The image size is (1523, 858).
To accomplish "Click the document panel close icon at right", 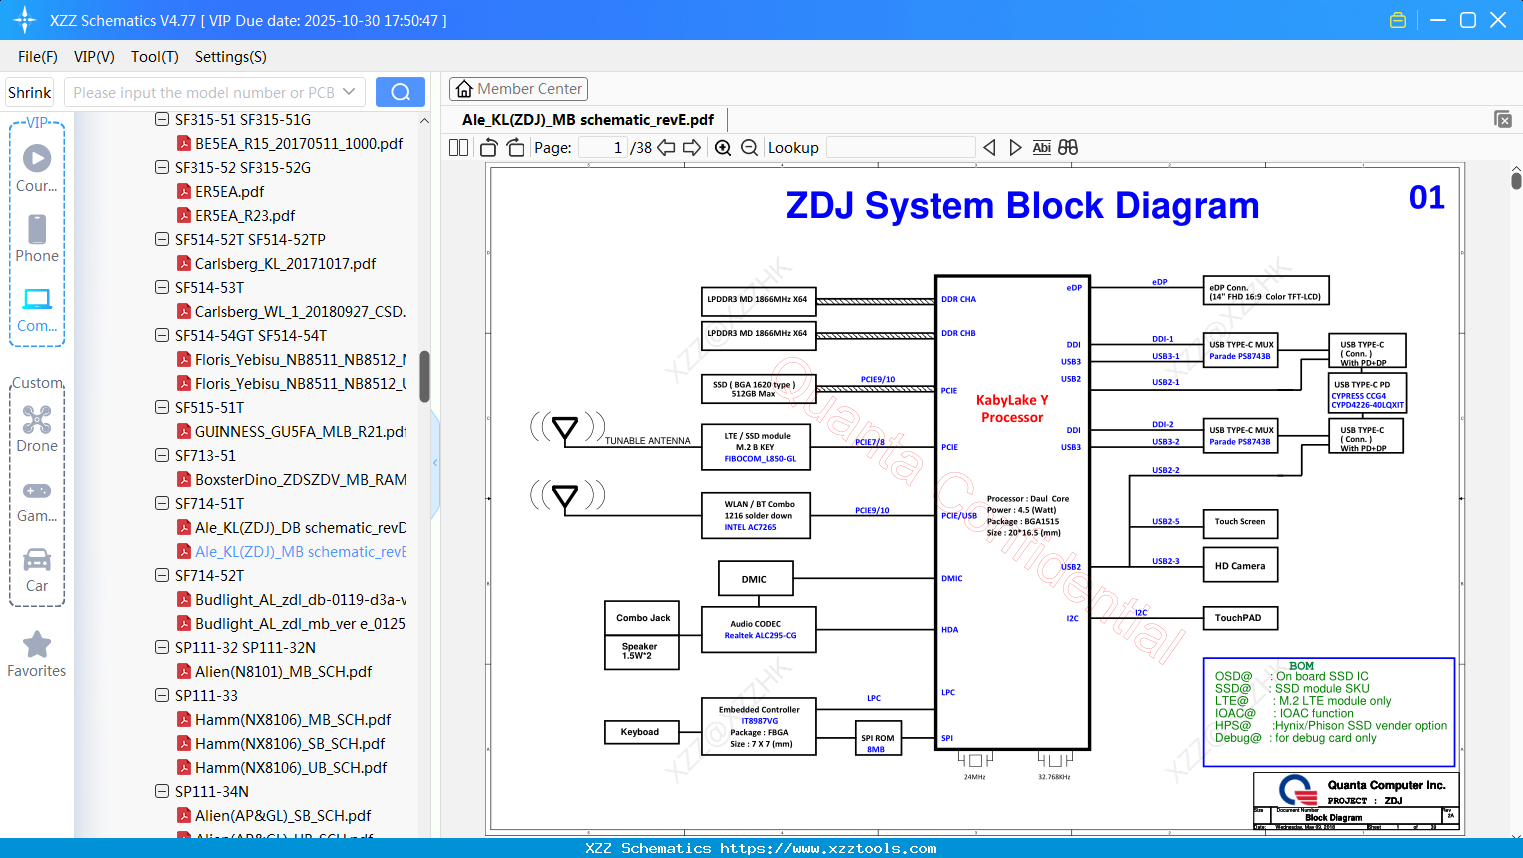I will 1503,119.
